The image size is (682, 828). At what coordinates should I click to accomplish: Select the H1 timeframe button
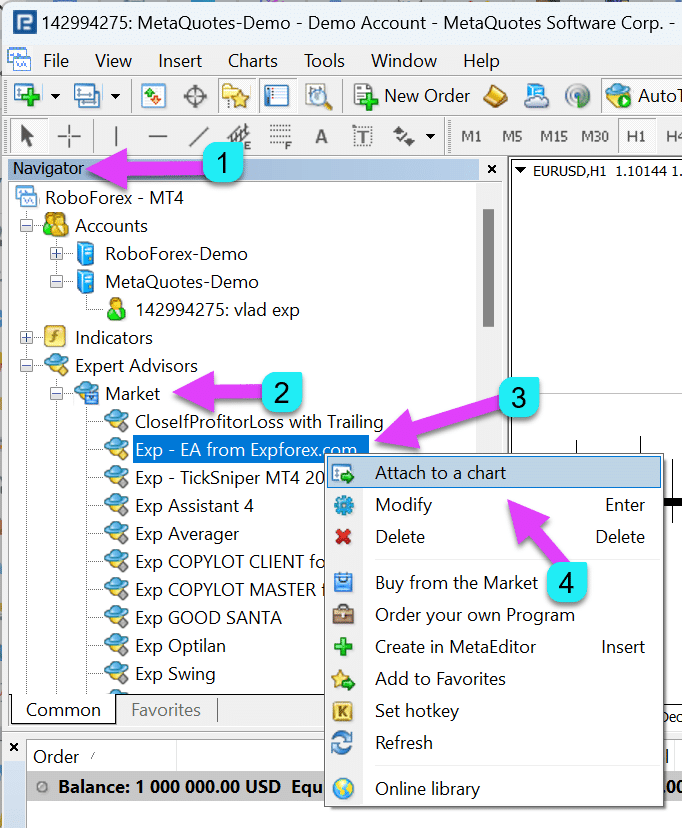(x=635, y=136)
